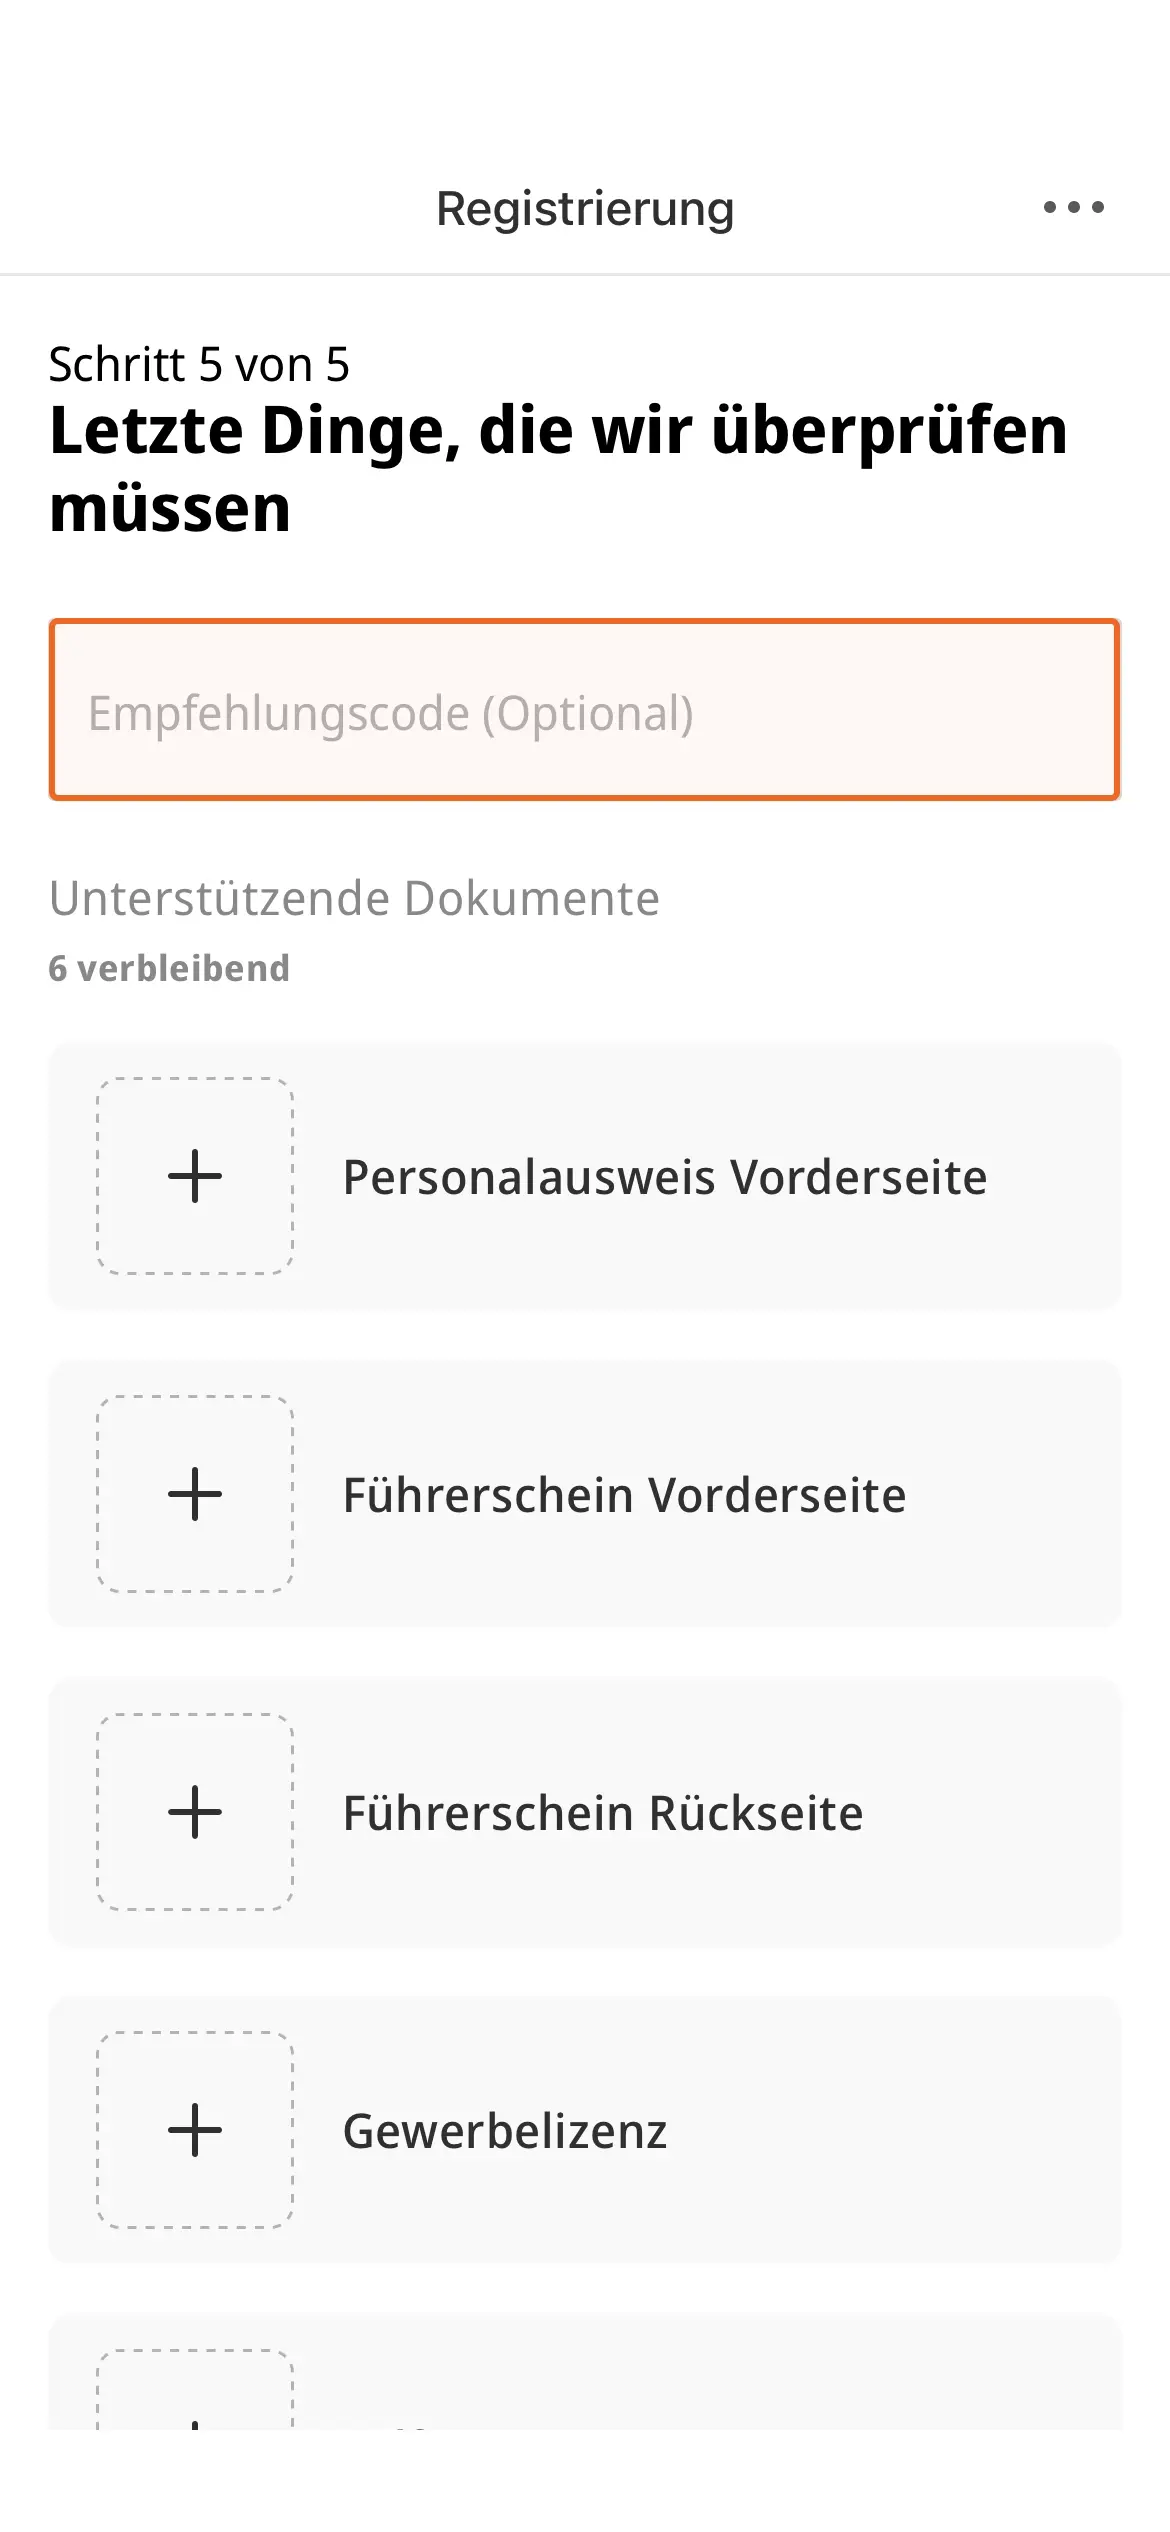The width and height of the screenshot is (1170, 2532).
Task: Tap the Unterstützende Dokumente section heading
Action: (x=354, y=898)
